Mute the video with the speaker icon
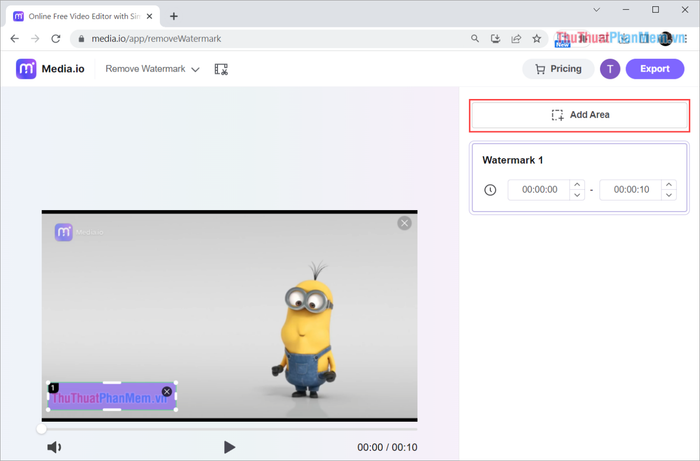The width and height of the screenshot is (700, 461). pos(54,447)
